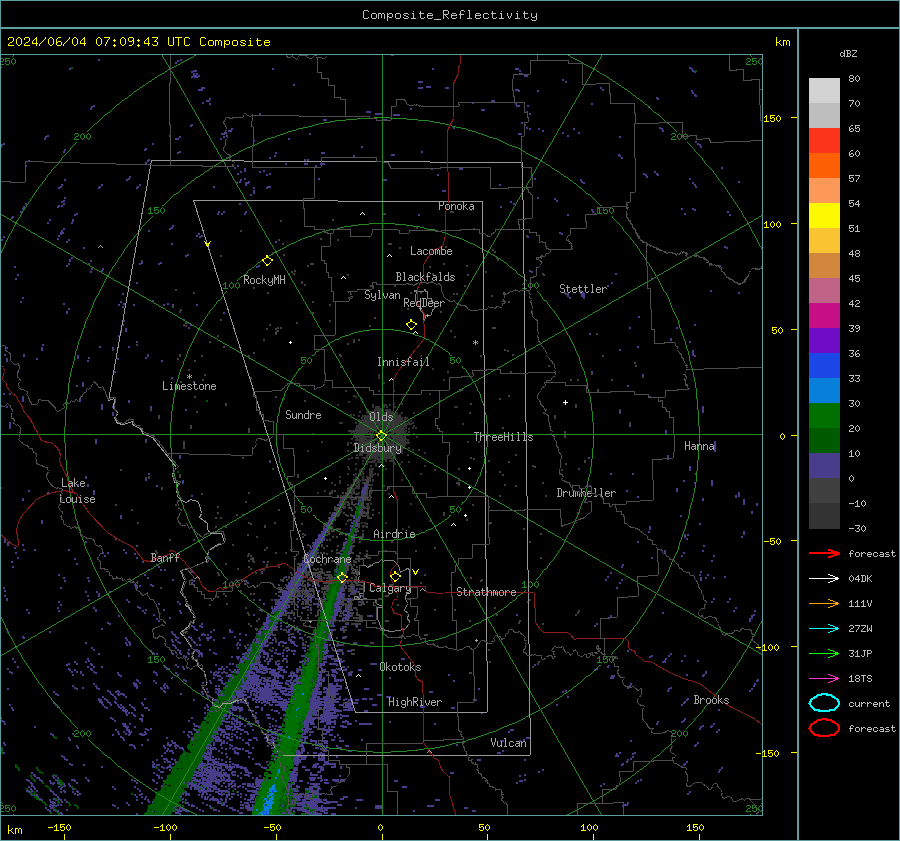Image resolution: width=900 pixels, height=841 pixels.
Task: Click the Brooks map label
Action: point(711,700)
